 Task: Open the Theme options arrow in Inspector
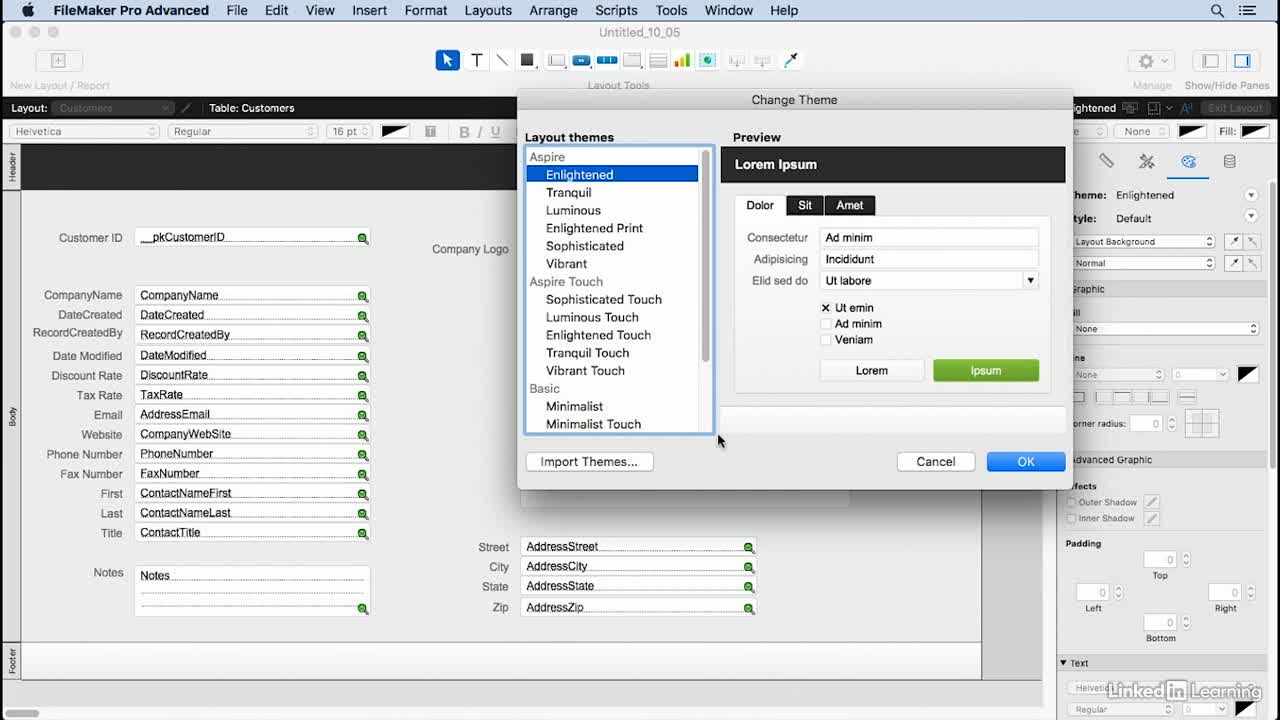[1251, 195]
